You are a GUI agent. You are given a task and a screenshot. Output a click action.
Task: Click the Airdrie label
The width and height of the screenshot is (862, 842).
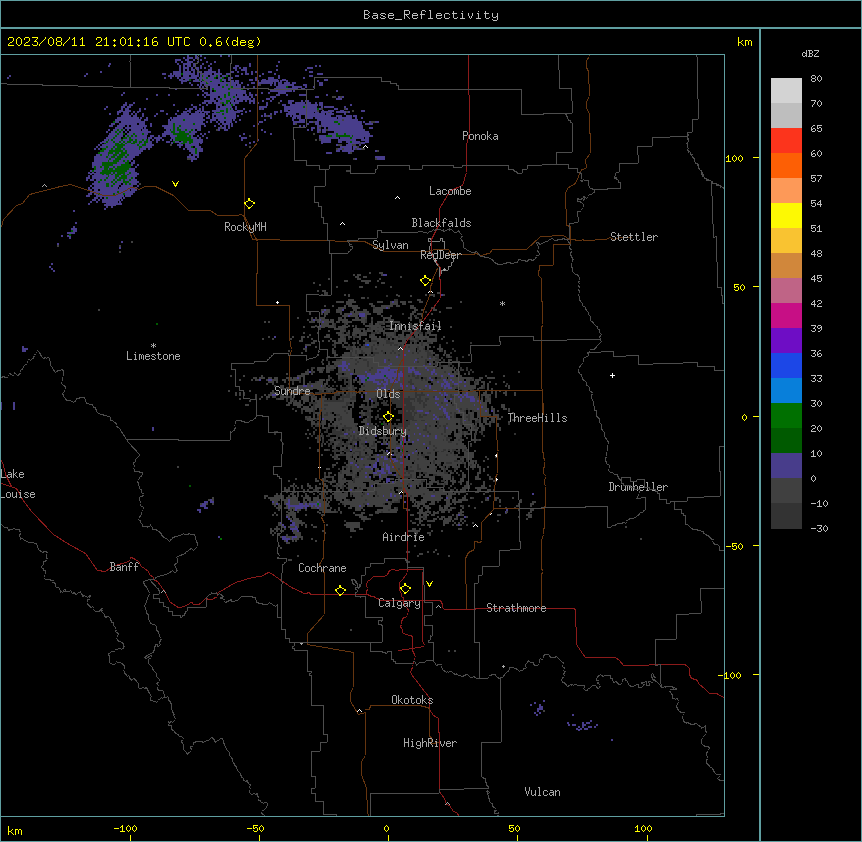pos(404,537)
